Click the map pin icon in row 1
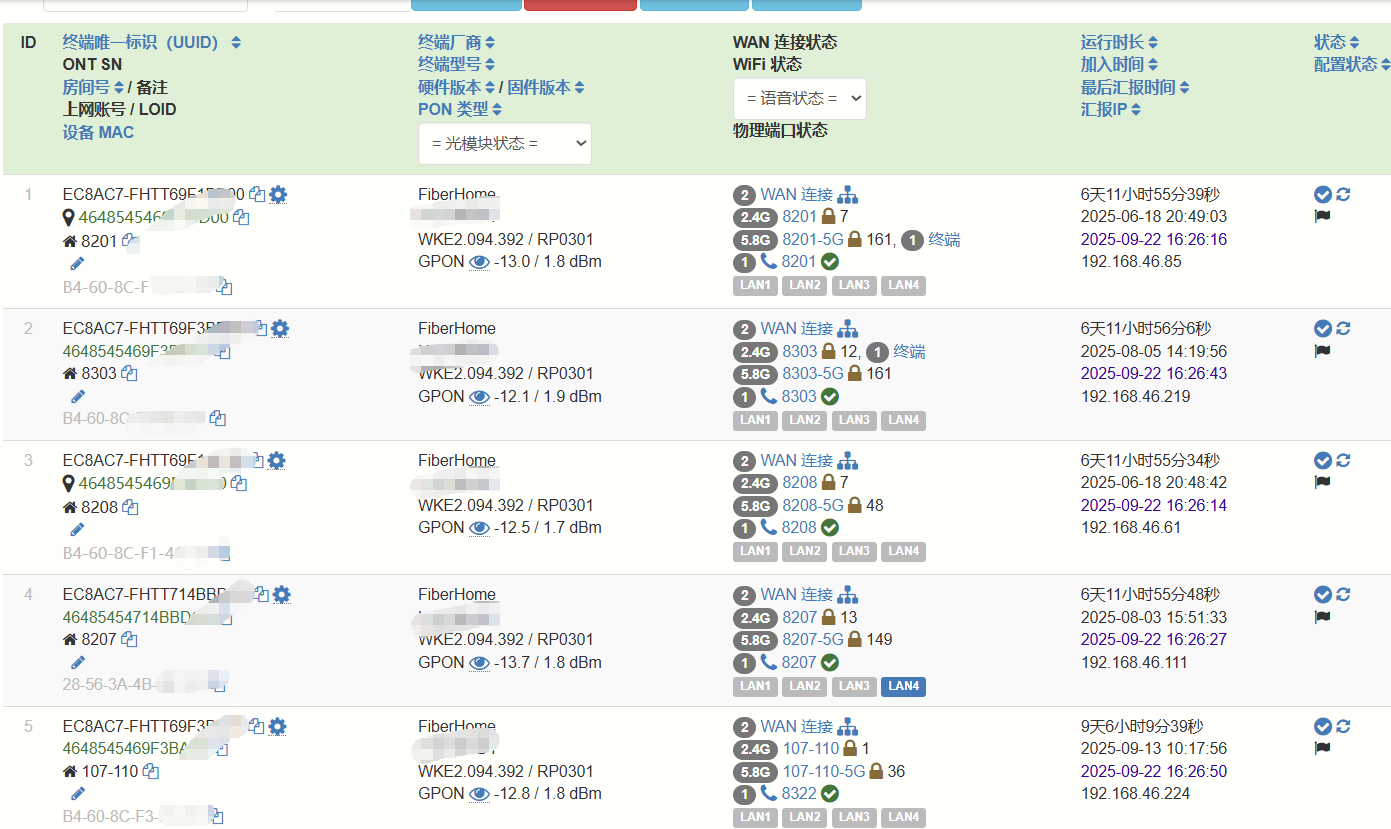The height and width of the screenshot is (829, 1391). click(x=69, y=217)
